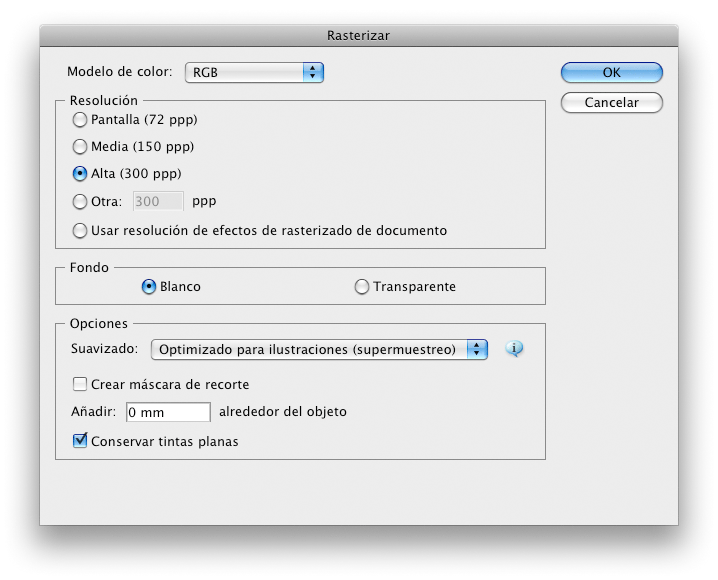Select Alta (300 ppp) radio button
The height and width of the screenshot is (580, 718).
pyautogui.click(x=80, y=174)
